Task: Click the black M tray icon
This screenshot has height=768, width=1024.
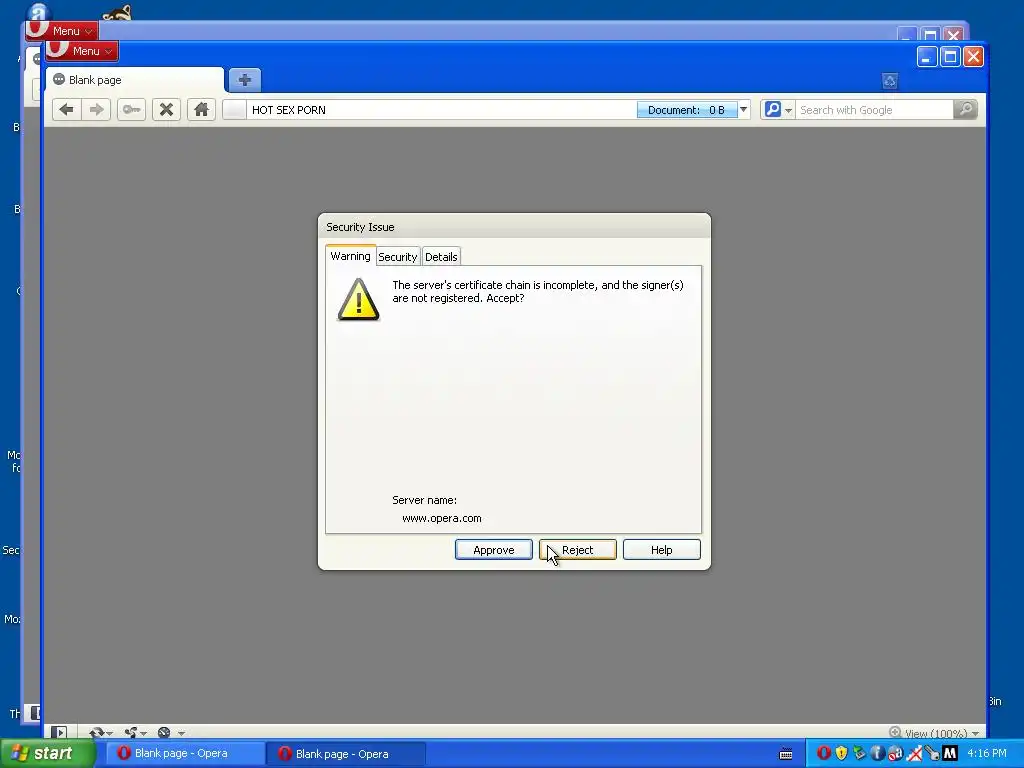Action: pos(950,753)
